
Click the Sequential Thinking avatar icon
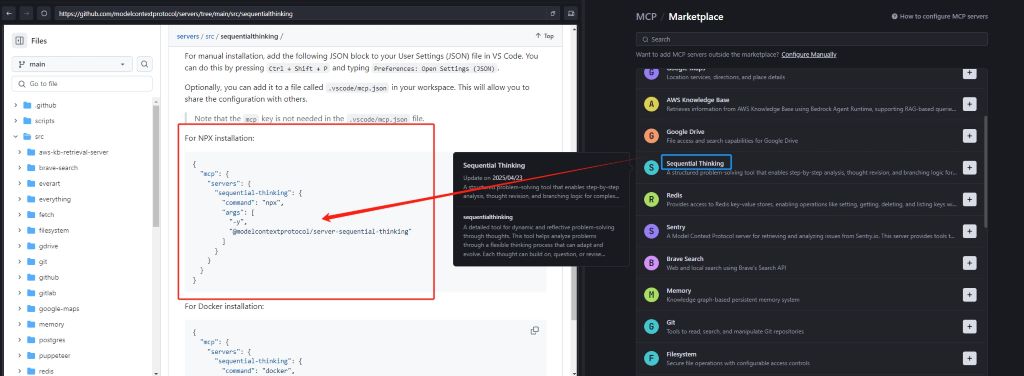(651, 168)
